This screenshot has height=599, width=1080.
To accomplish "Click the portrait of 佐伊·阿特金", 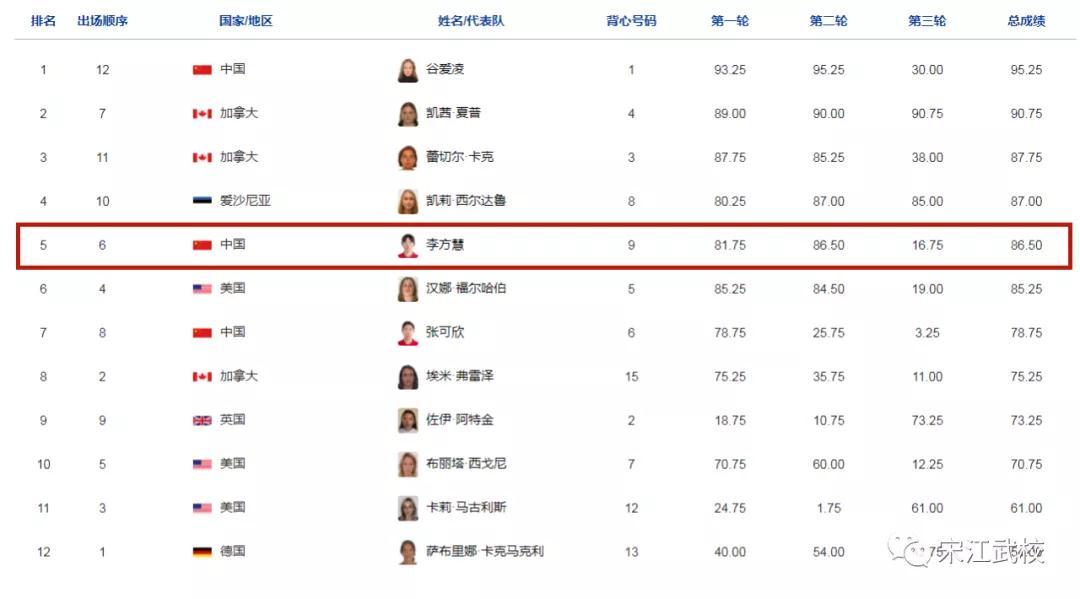I will 408,421.
